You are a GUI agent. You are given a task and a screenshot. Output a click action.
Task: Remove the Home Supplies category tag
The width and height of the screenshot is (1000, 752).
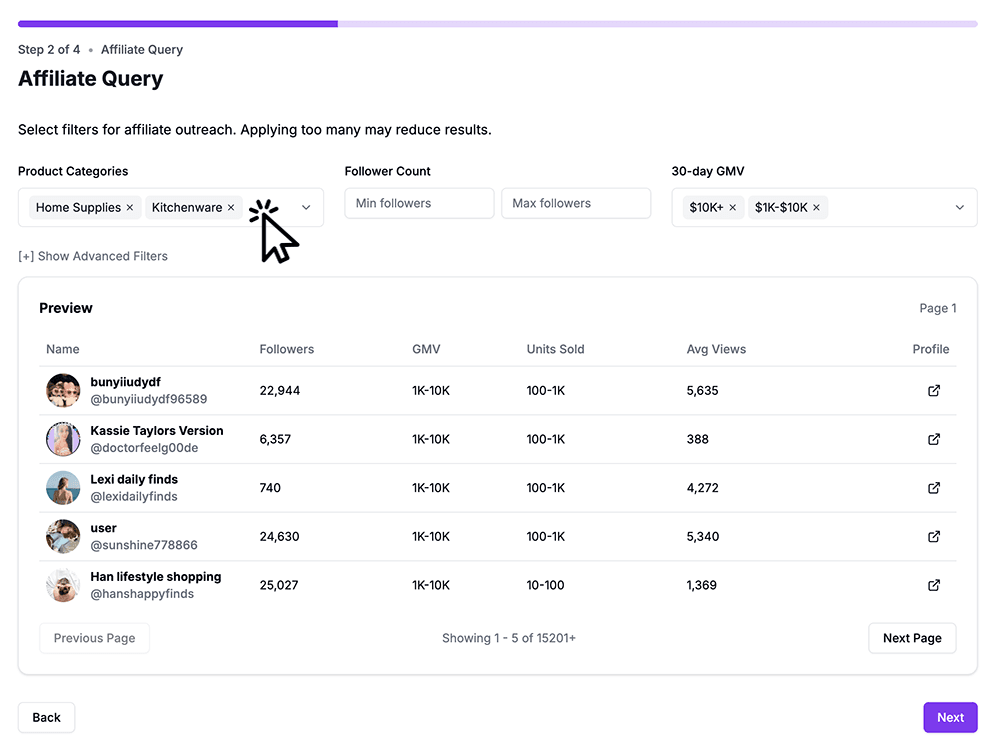[x=130, y=208]
